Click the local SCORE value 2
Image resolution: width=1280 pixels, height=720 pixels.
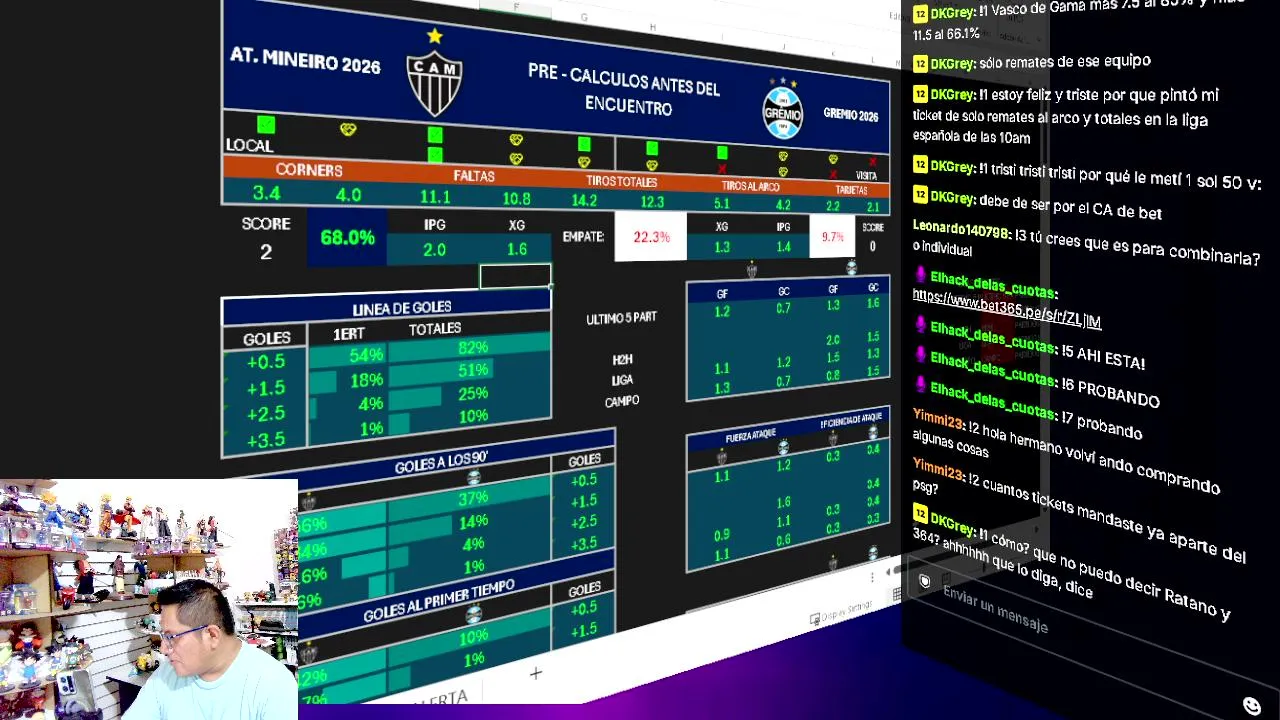coord(266,252)
